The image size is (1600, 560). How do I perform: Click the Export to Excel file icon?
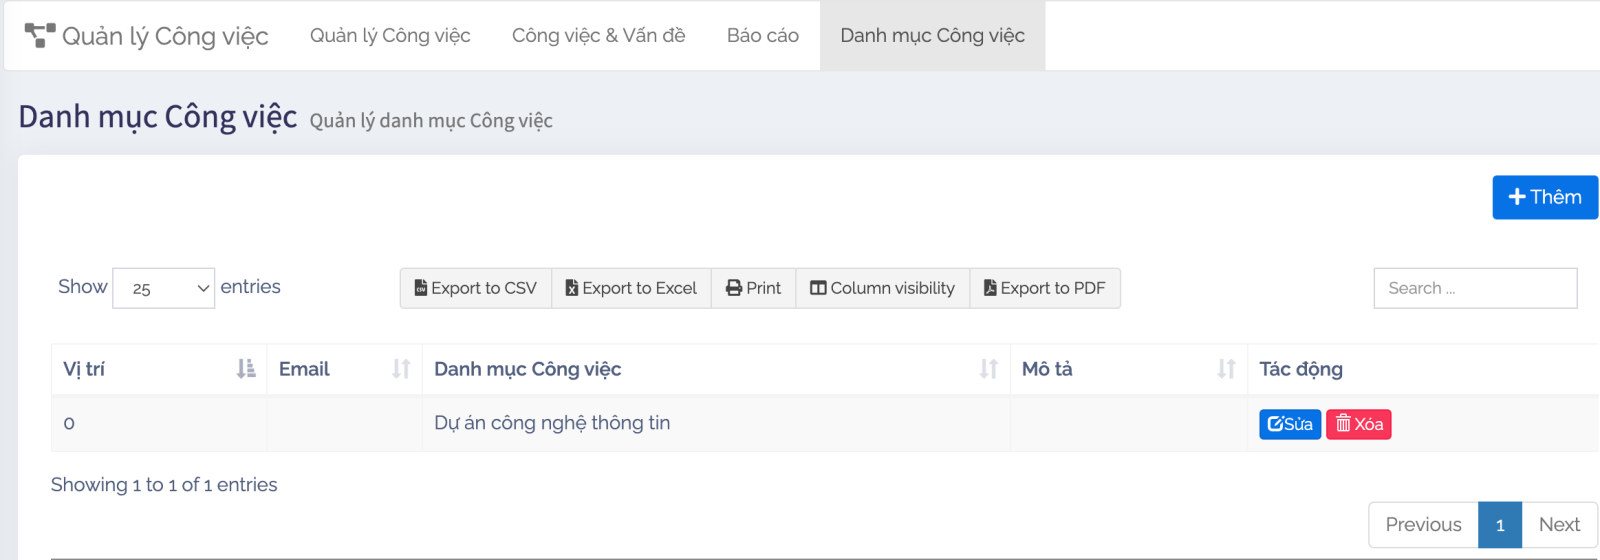(572, 288)
